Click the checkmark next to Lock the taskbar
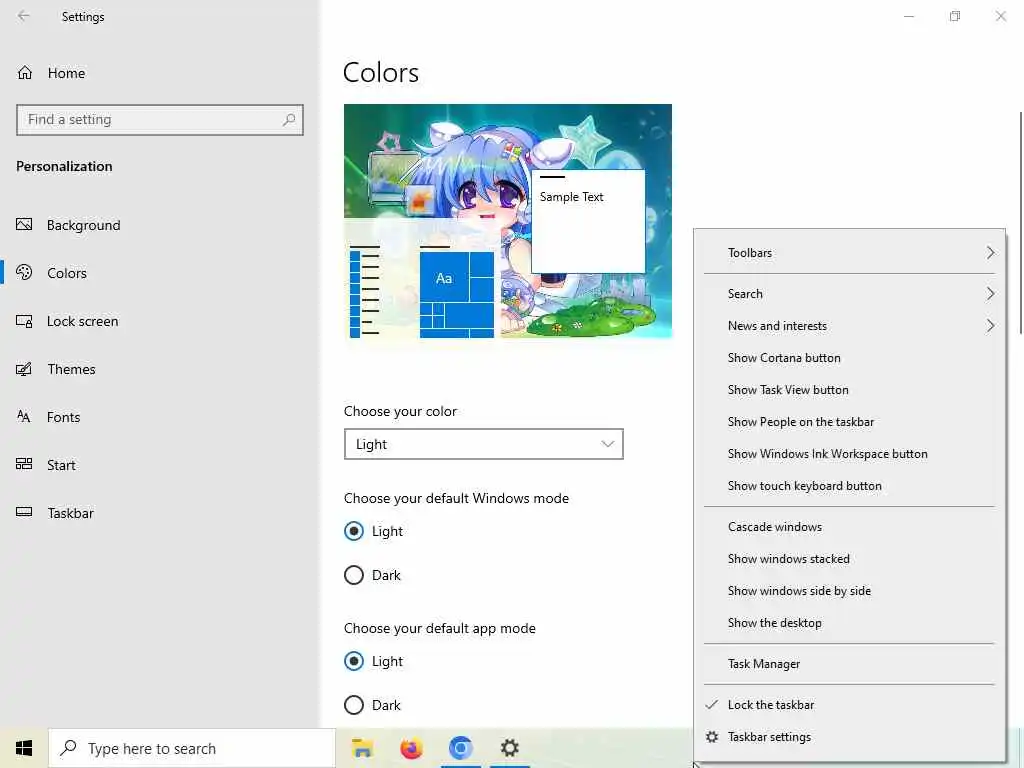The height and width of the screenshot is (768, 1024). tap(712, 705)
